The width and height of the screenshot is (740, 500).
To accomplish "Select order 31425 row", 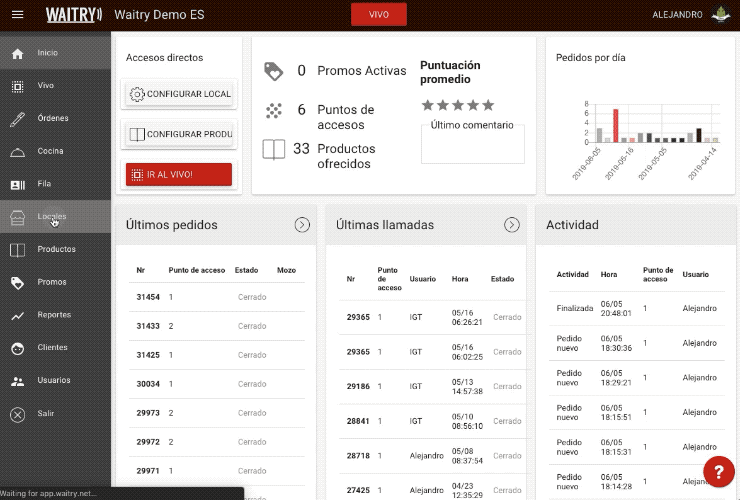I will [x=217, y=355].
